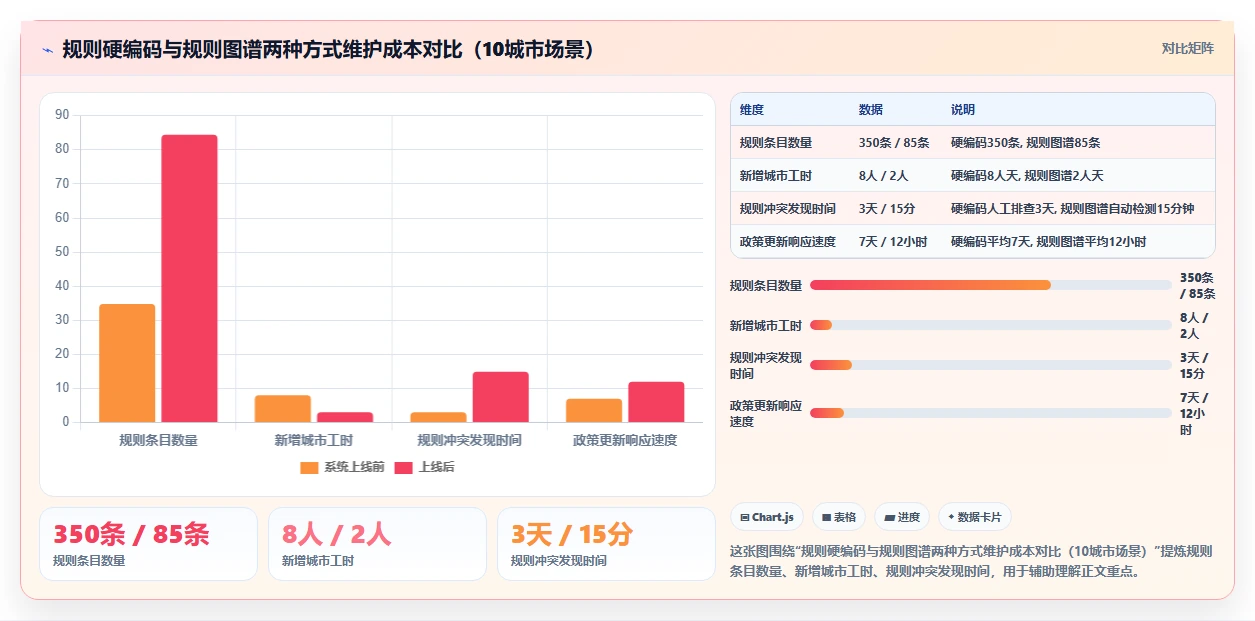Click the orange bar for 规则条目数量
The image size is (1255, 621).
127,363
